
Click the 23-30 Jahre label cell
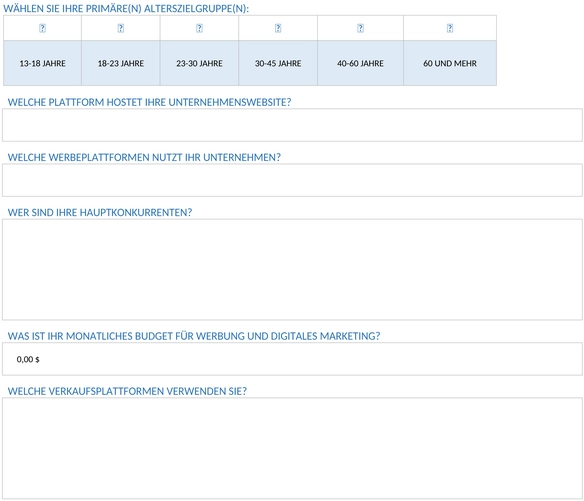(199, 63)
